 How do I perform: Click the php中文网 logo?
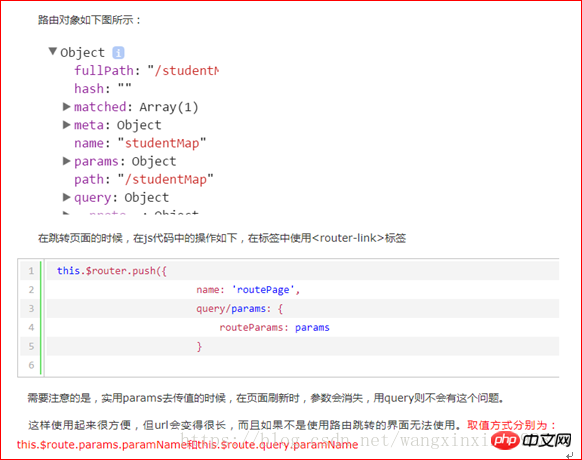click(x=532, y=441)
